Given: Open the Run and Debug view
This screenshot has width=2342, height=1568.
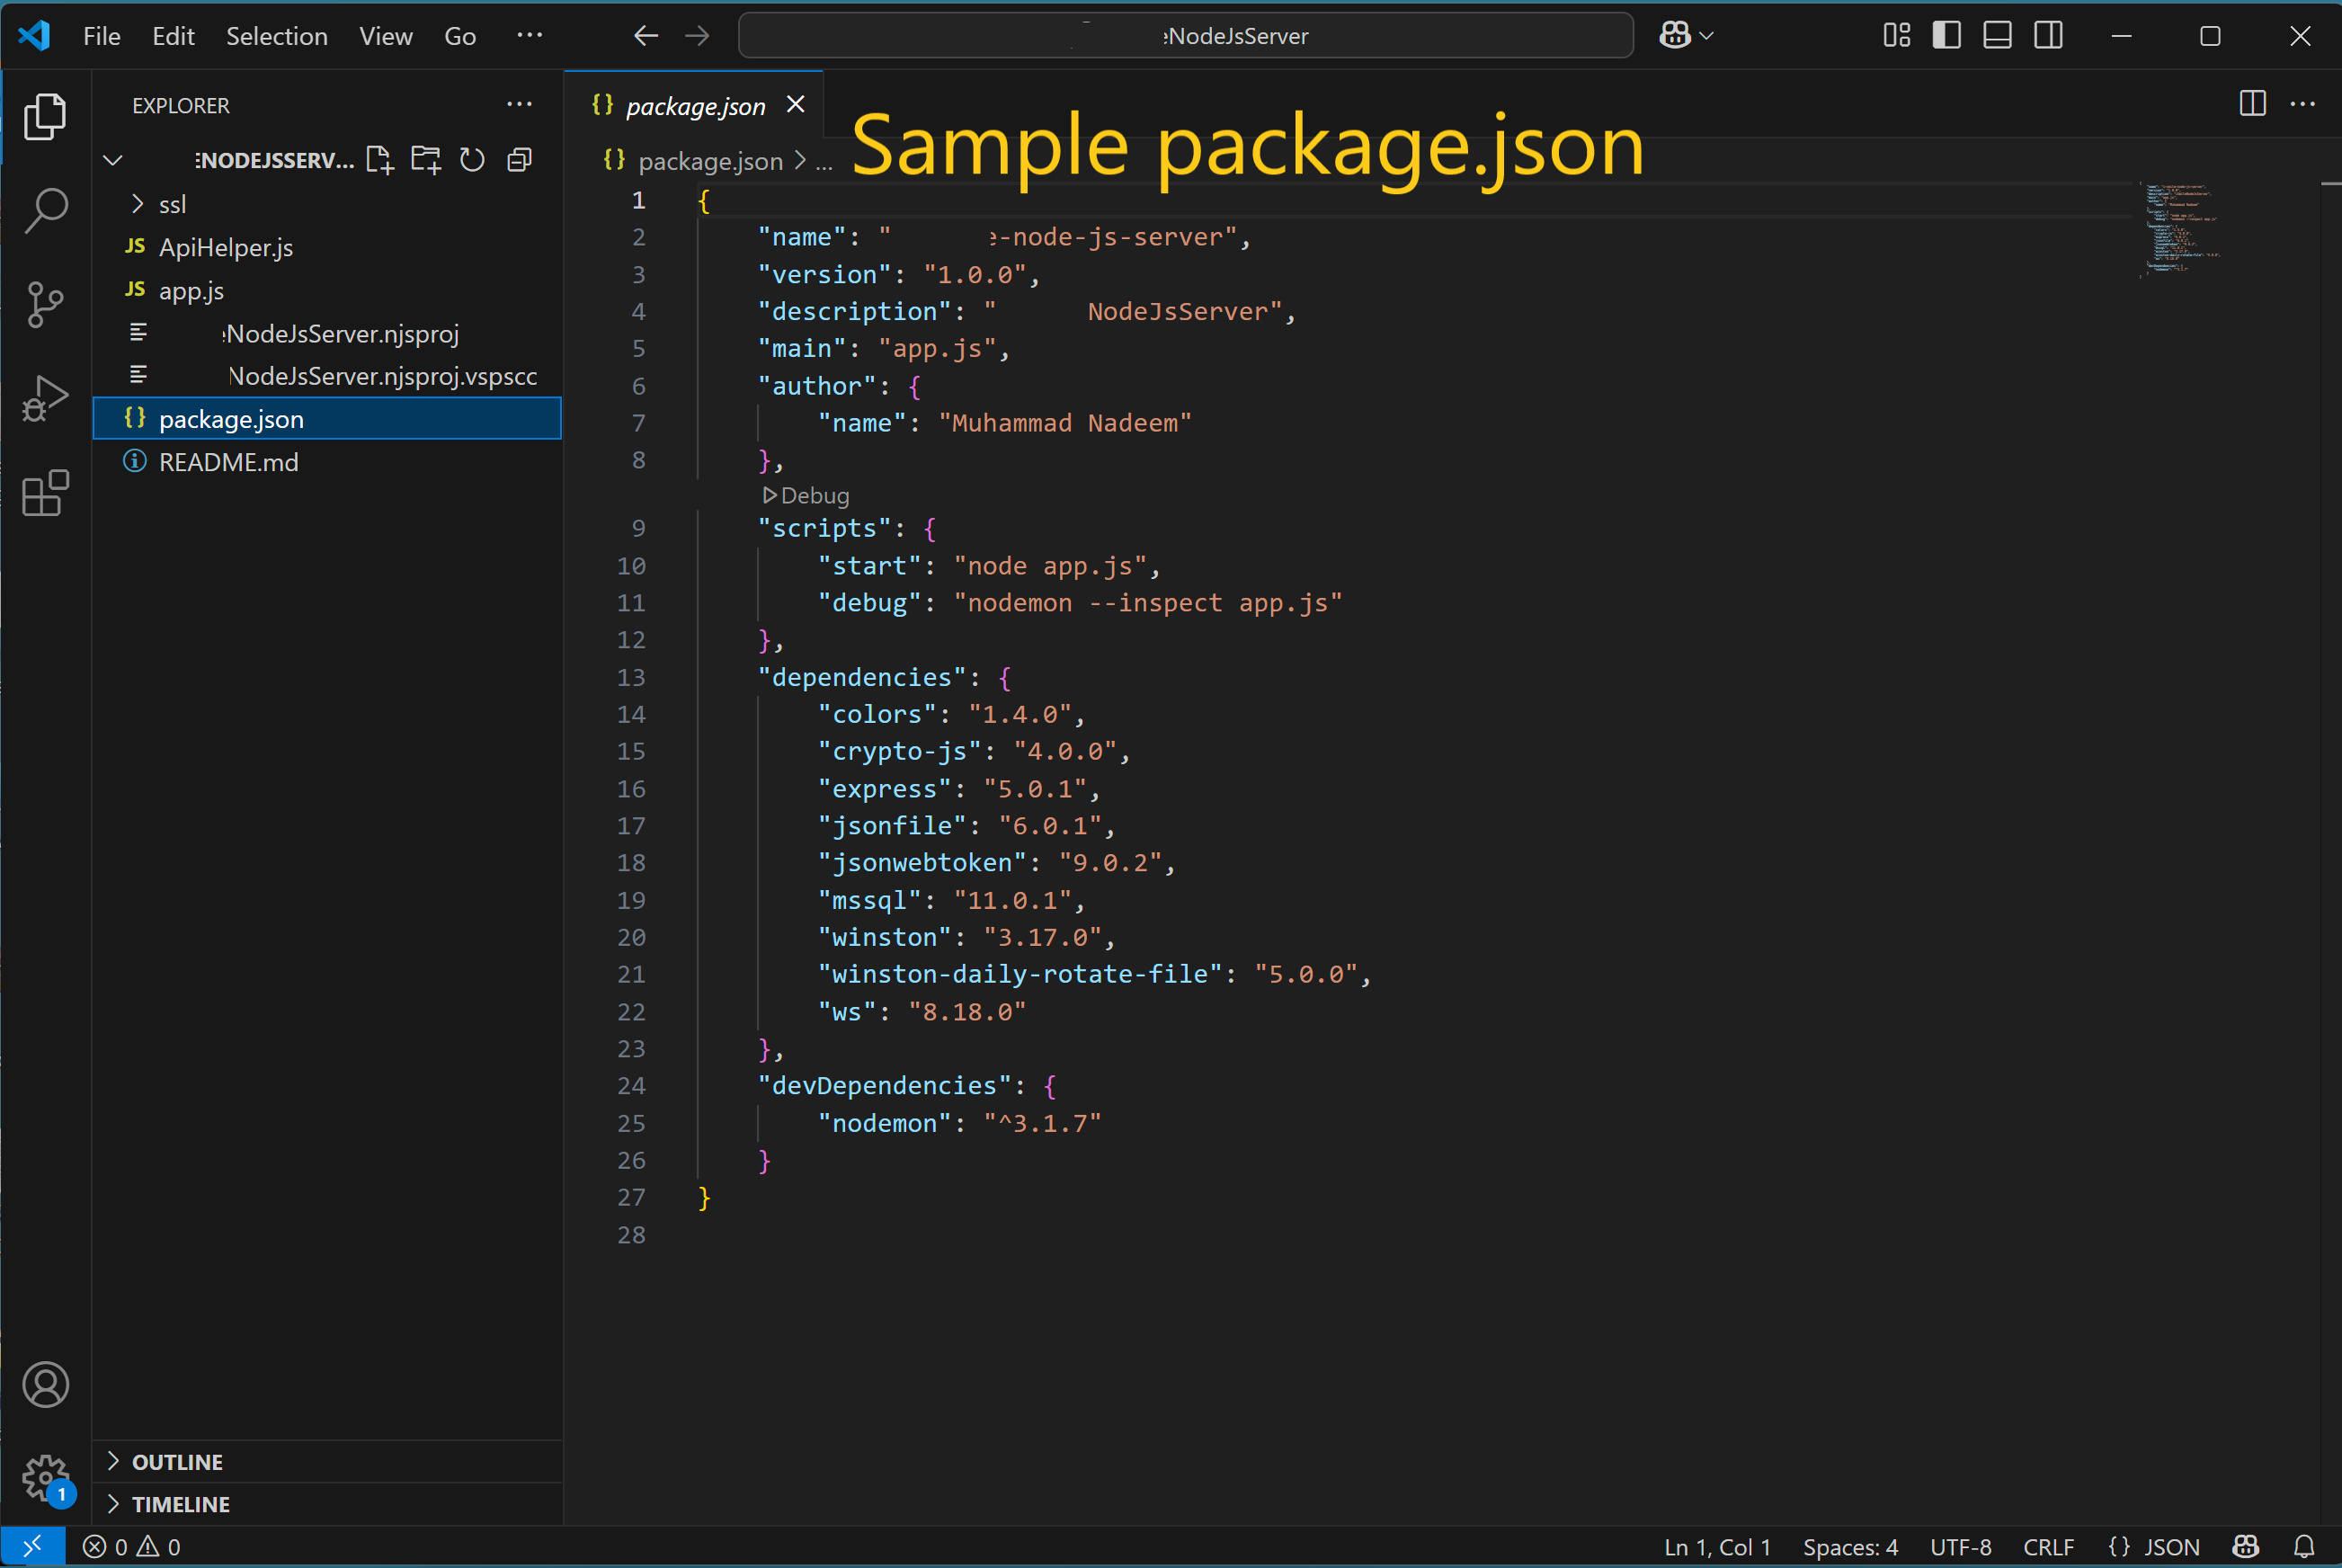Looking at the screenshot, I should coord(45,398).
